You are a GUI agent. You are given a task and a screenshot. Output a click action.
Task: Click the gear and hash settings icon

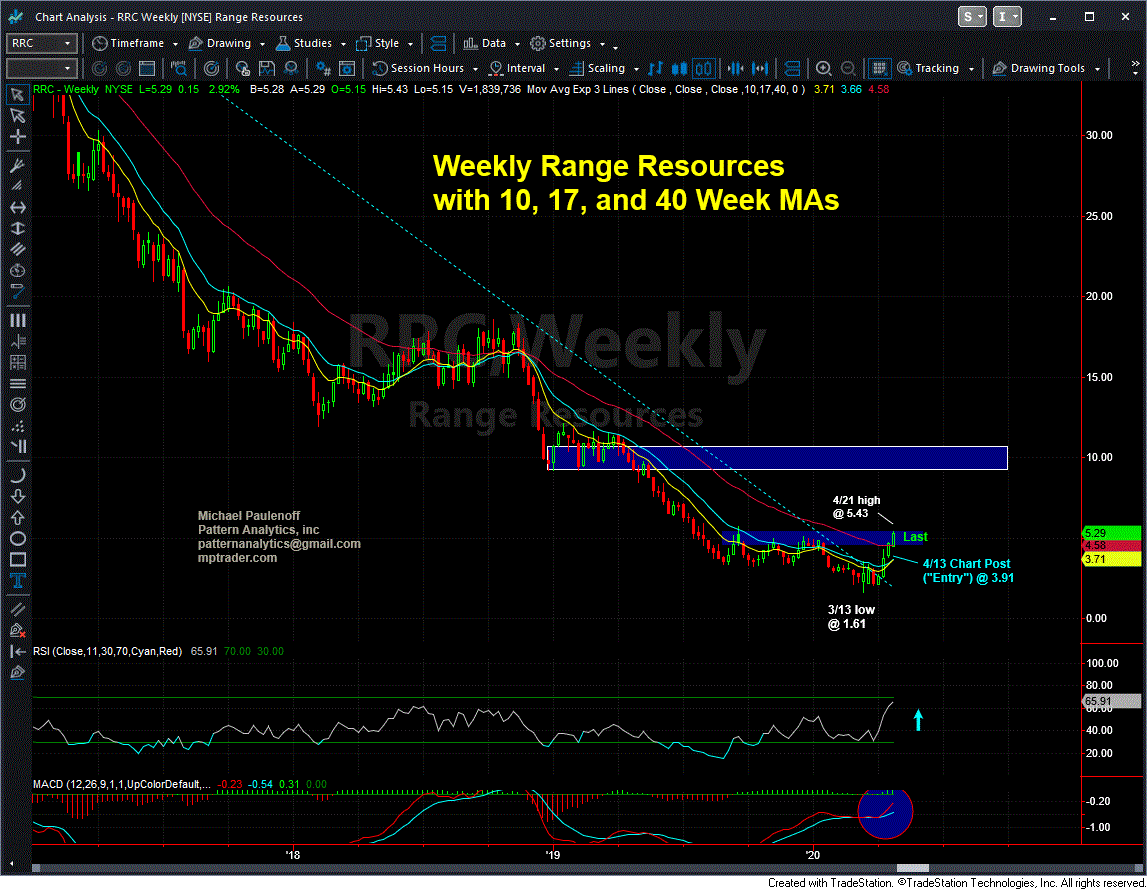[x=323, y=69]
